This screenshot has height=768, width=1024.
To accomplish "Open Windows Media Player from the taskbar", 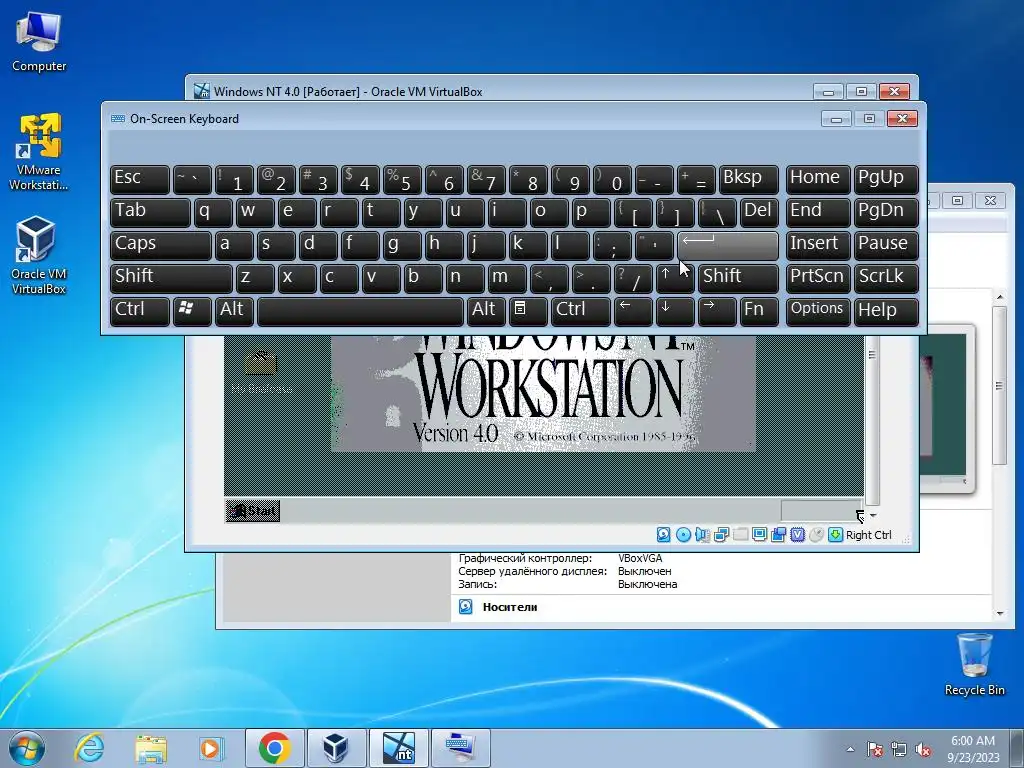I will pyautogui.click(x=211, y=748).
